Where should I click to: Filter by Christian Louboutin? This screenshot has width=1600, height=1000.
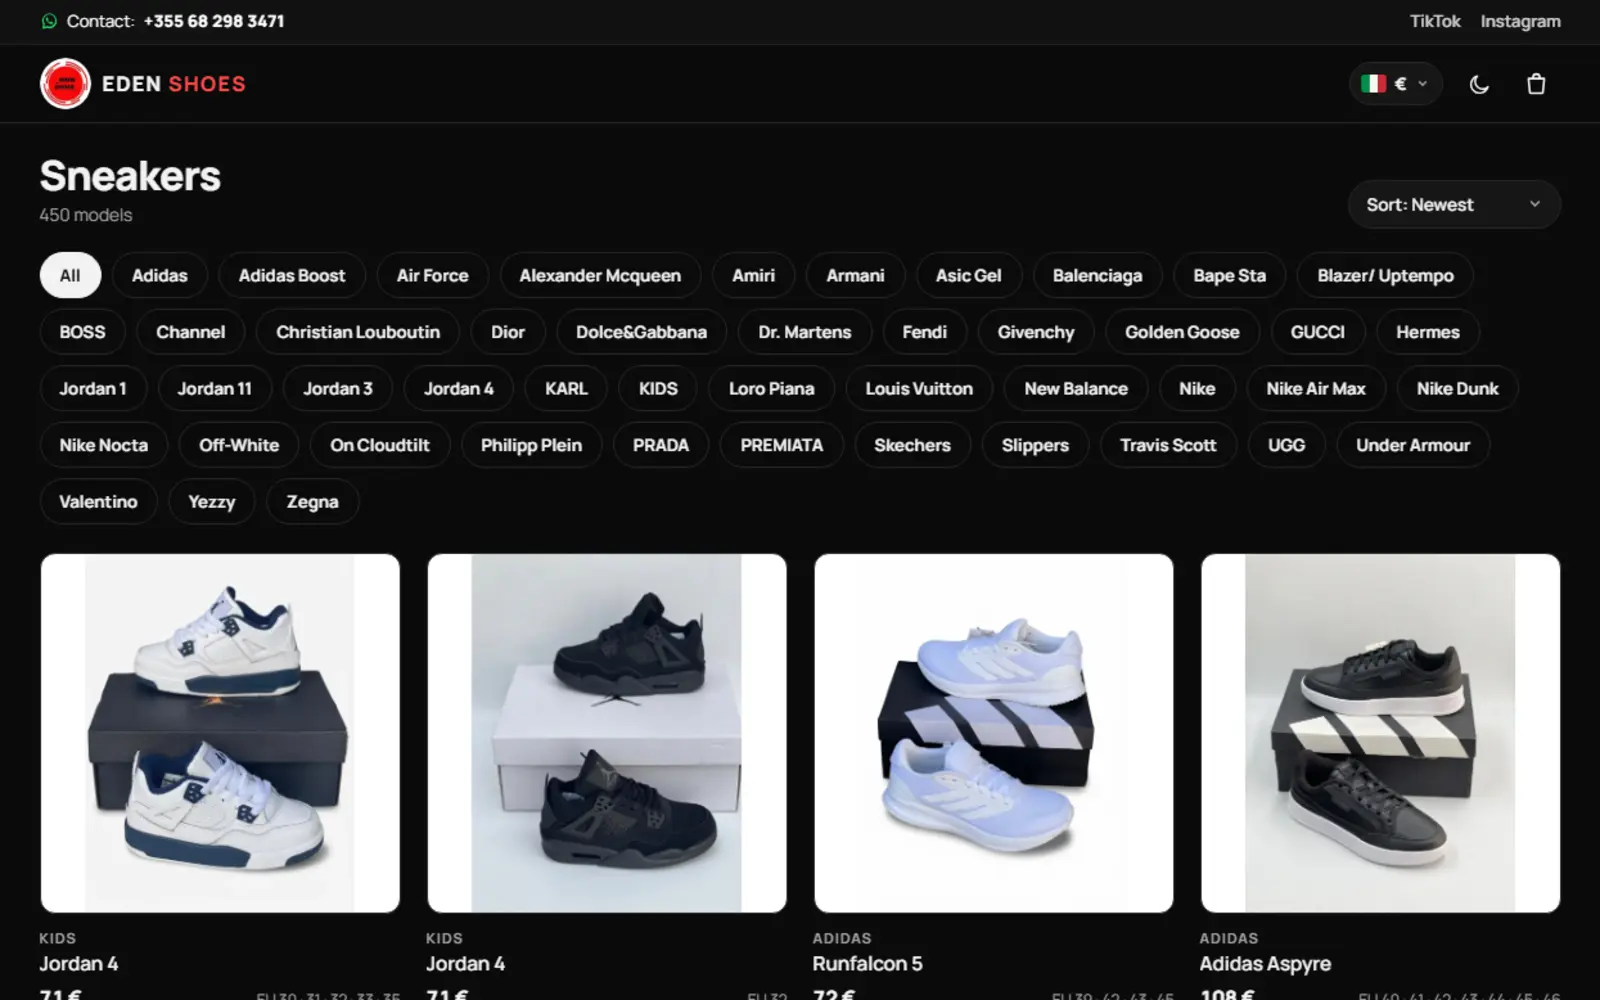358,332
